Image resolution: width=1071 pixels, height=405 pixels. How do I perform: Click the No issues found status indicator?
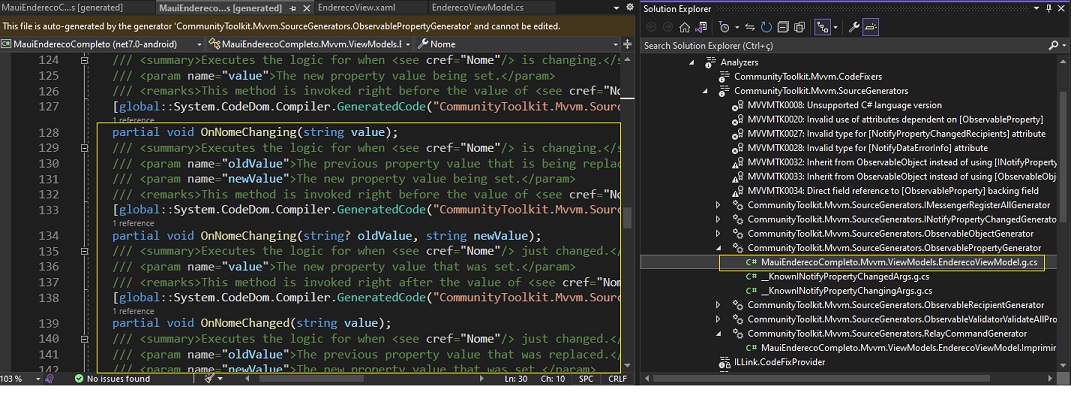coord(112,379)
